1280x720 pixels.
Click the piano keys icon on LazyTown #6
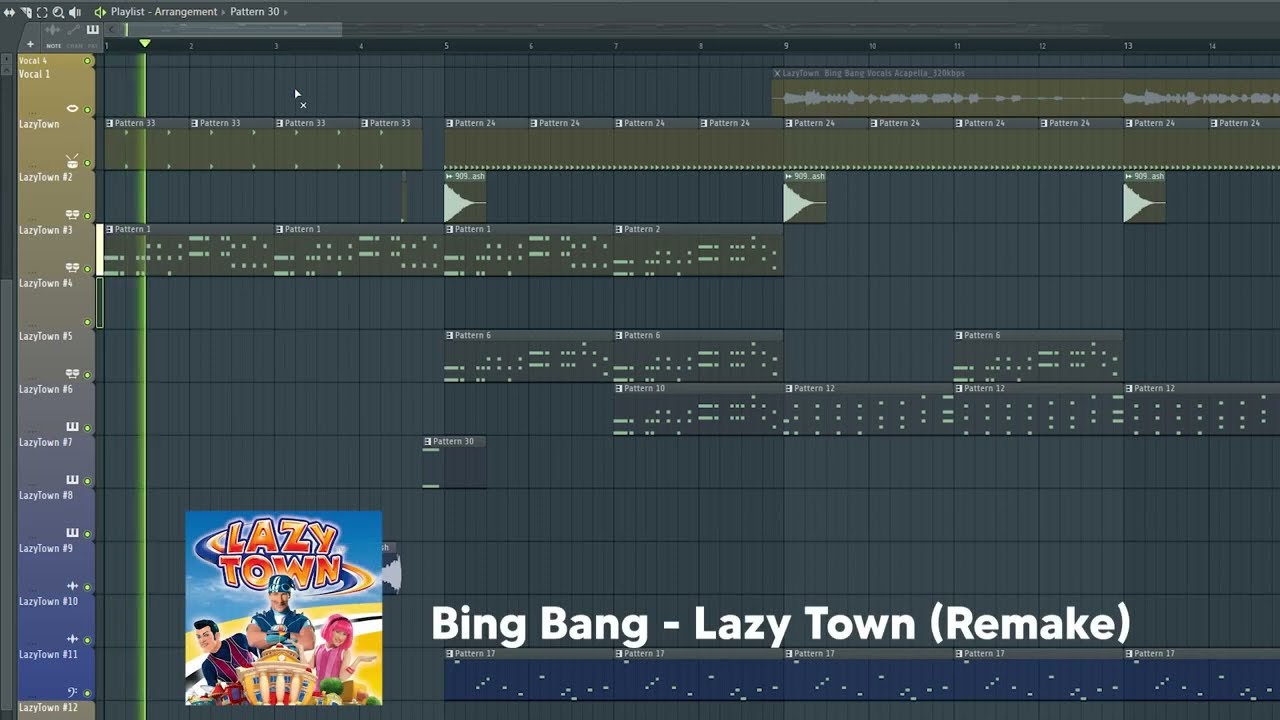coord(72,426)
